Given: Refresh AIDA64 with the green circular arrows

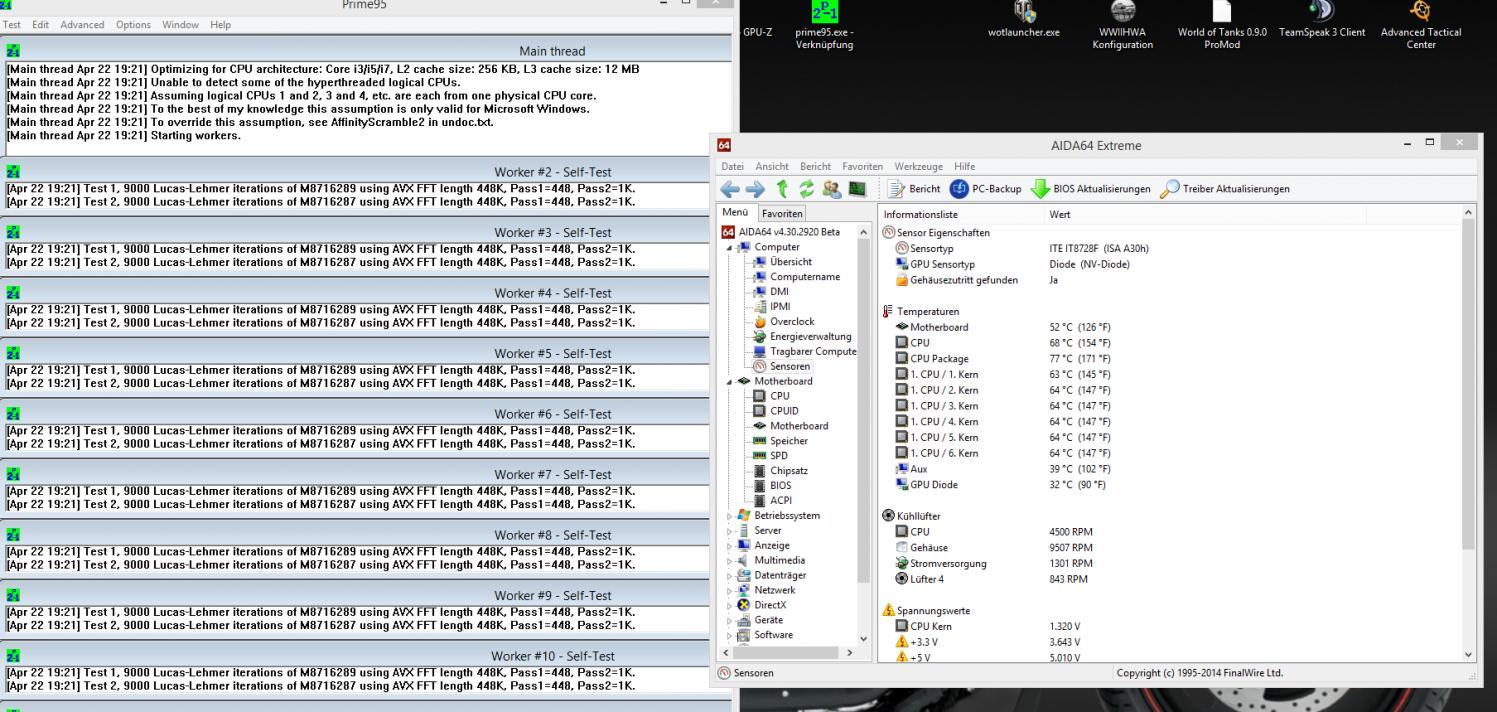Looking at the screenshot, I should (806, 189).
